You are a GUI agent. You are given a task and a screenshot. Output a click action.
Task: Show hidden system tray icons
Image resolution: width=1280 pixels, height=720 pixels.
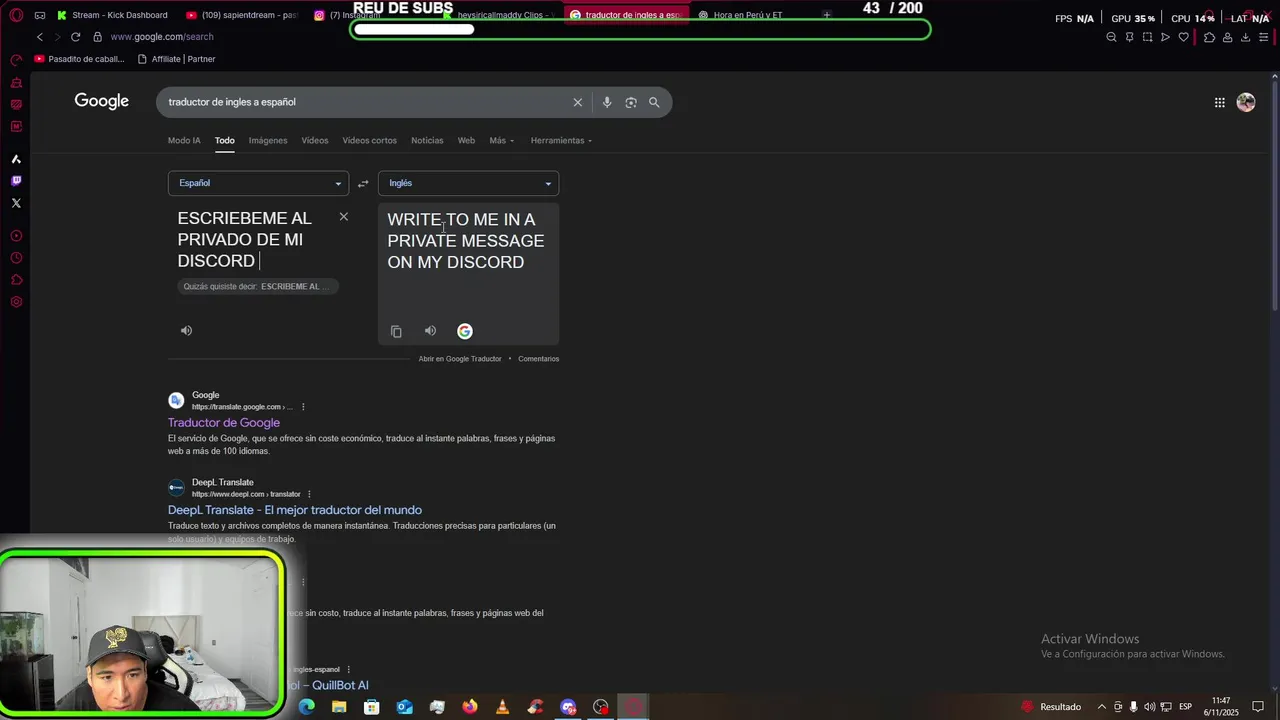1102,707
